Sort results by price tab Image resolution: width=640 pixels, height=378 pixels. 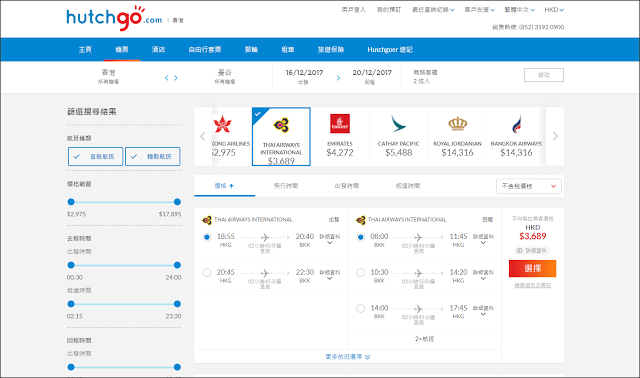pyautogui.click(x=224, y=186)
